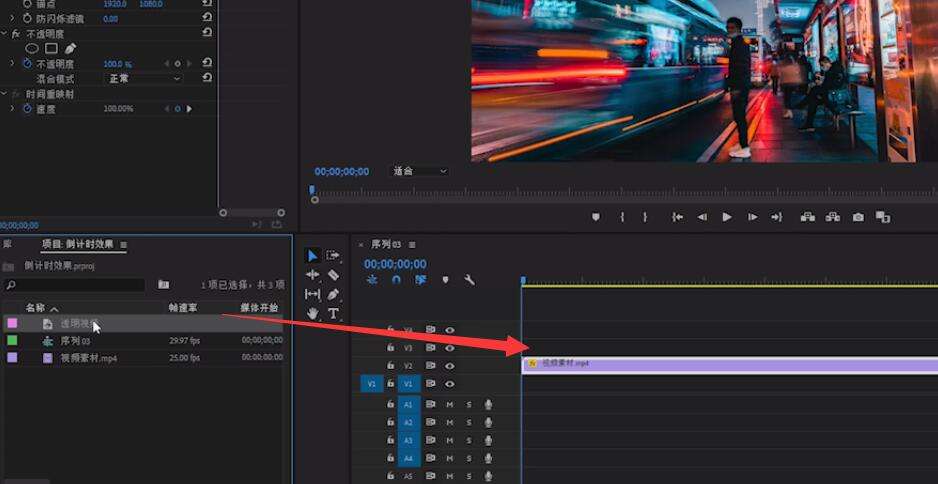Open the 混合模式 正常 dropdown
Viewport: 938px width, 484px height.
pyautogui.click(x=144, y=78)
